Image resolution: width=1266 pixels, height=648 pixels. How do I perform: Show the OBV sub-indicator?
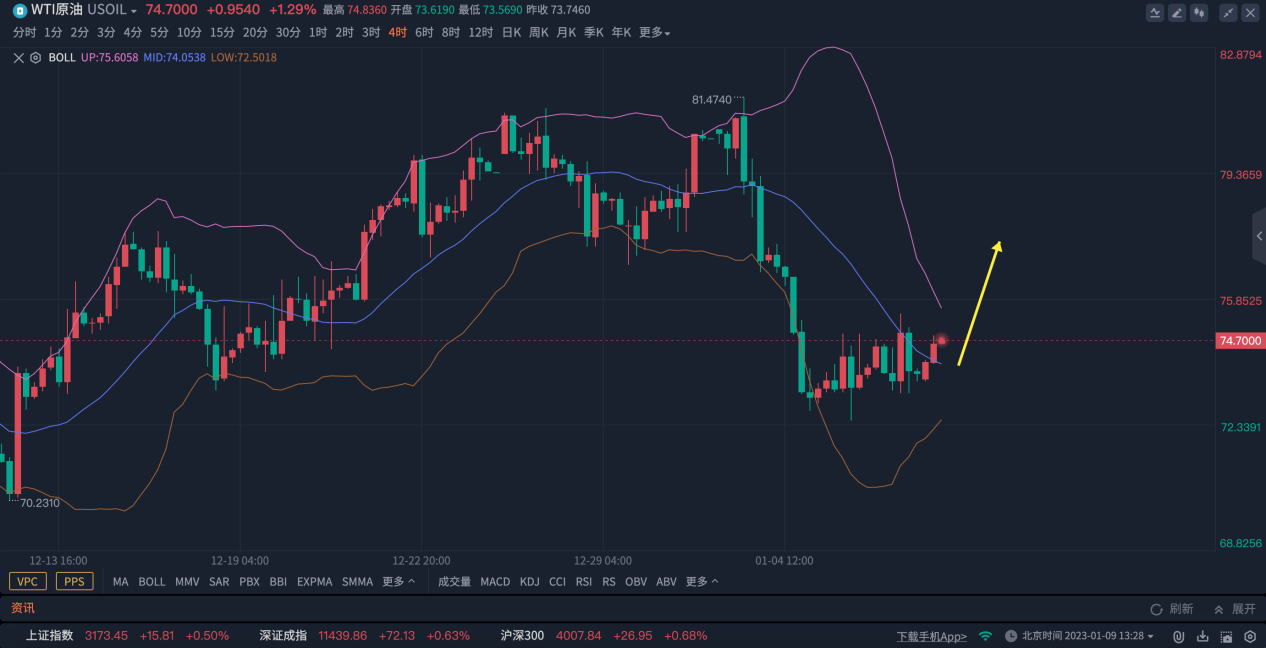636,581
